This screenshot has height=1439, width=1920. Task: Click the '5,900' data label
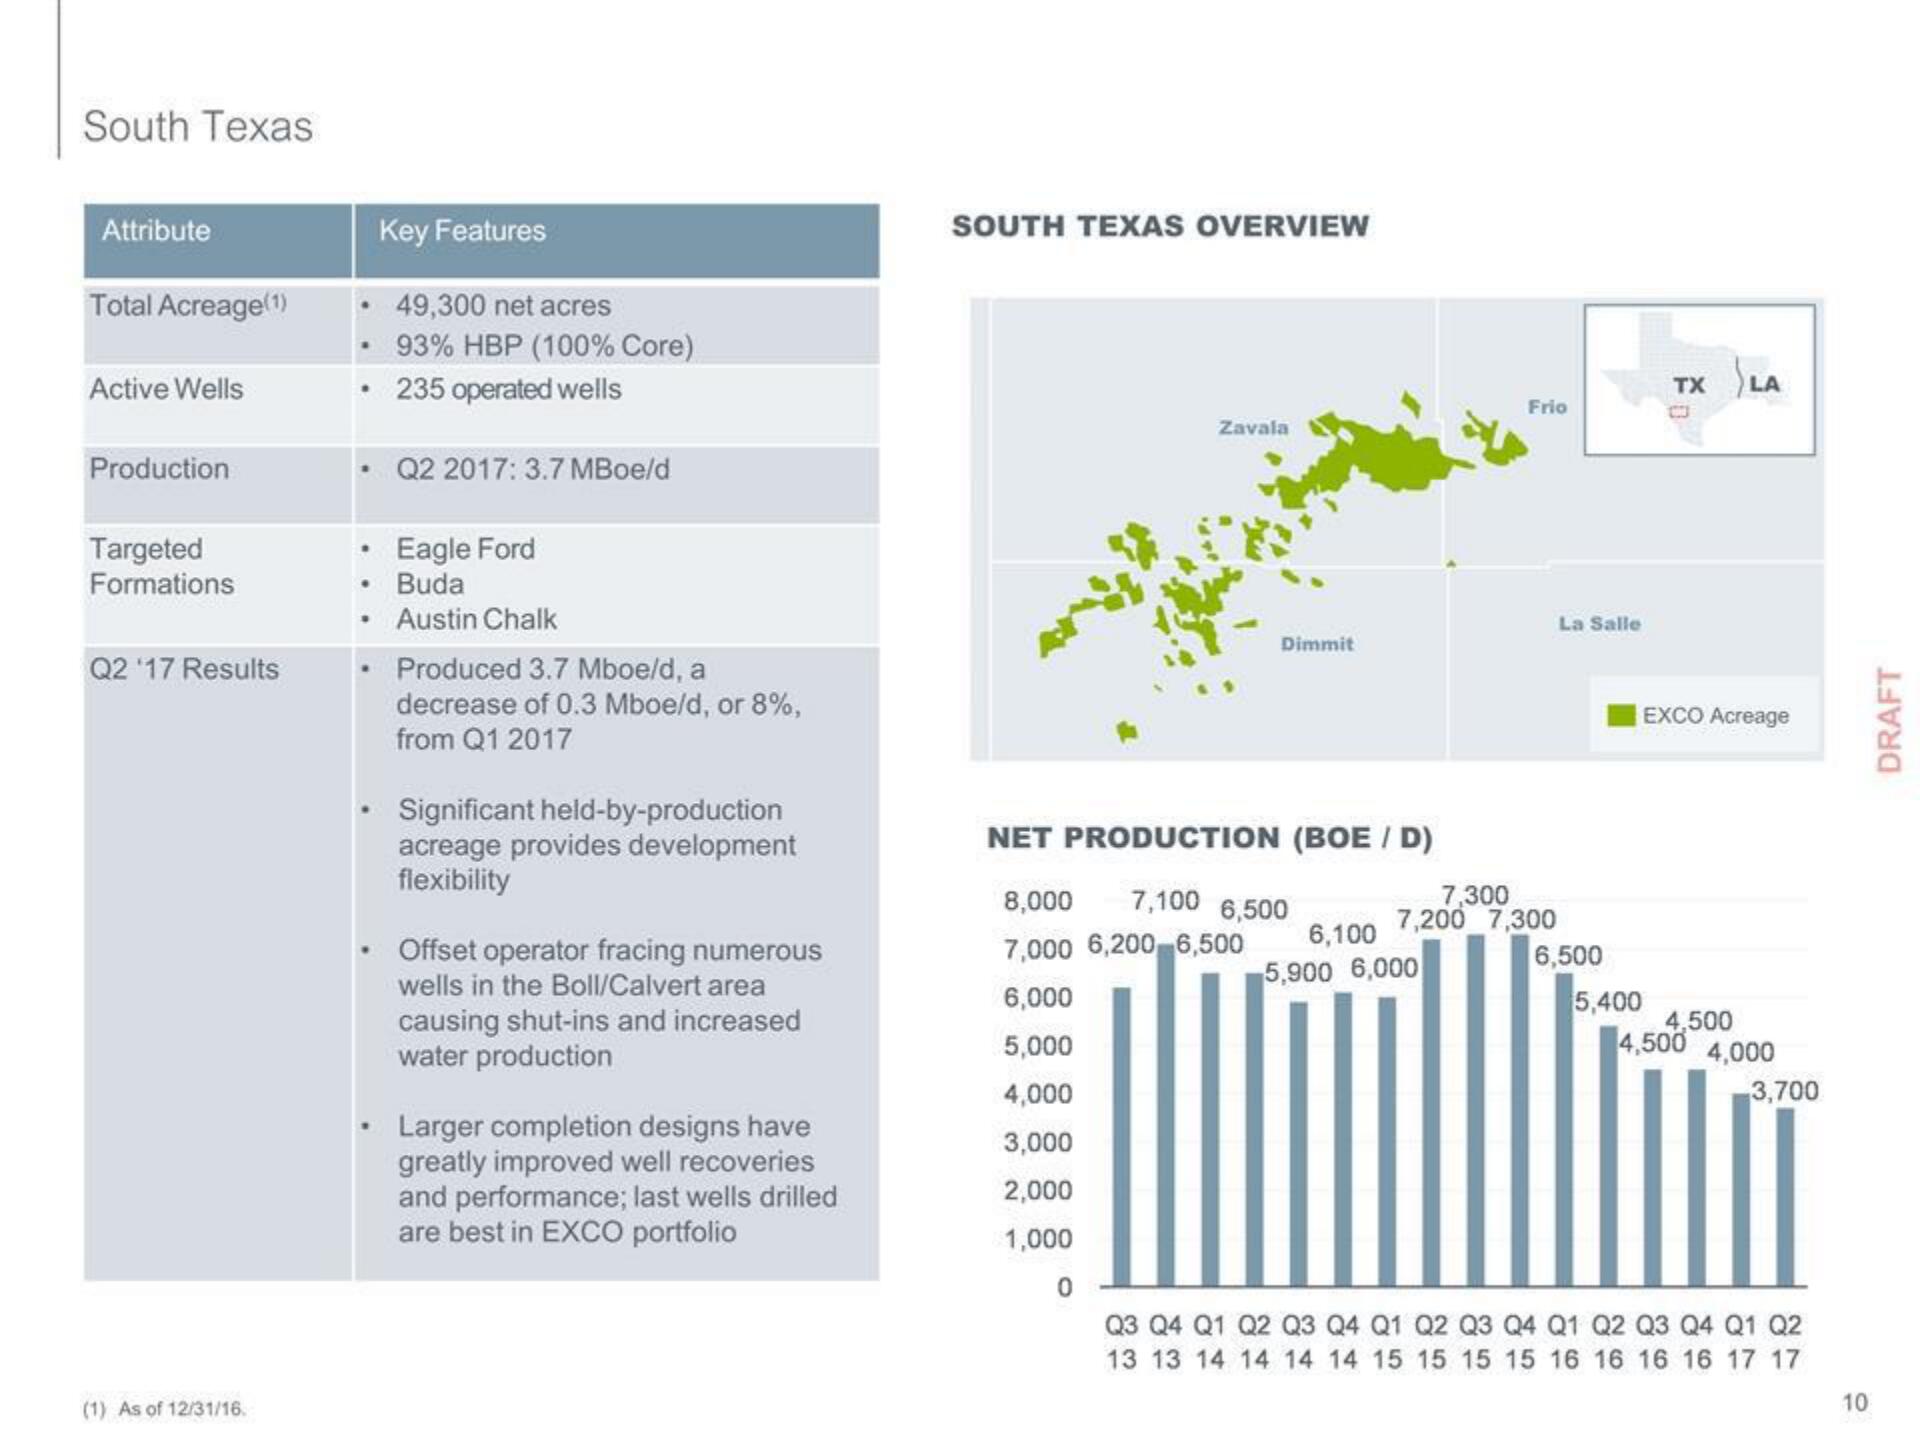click(x=1298, y=973)
